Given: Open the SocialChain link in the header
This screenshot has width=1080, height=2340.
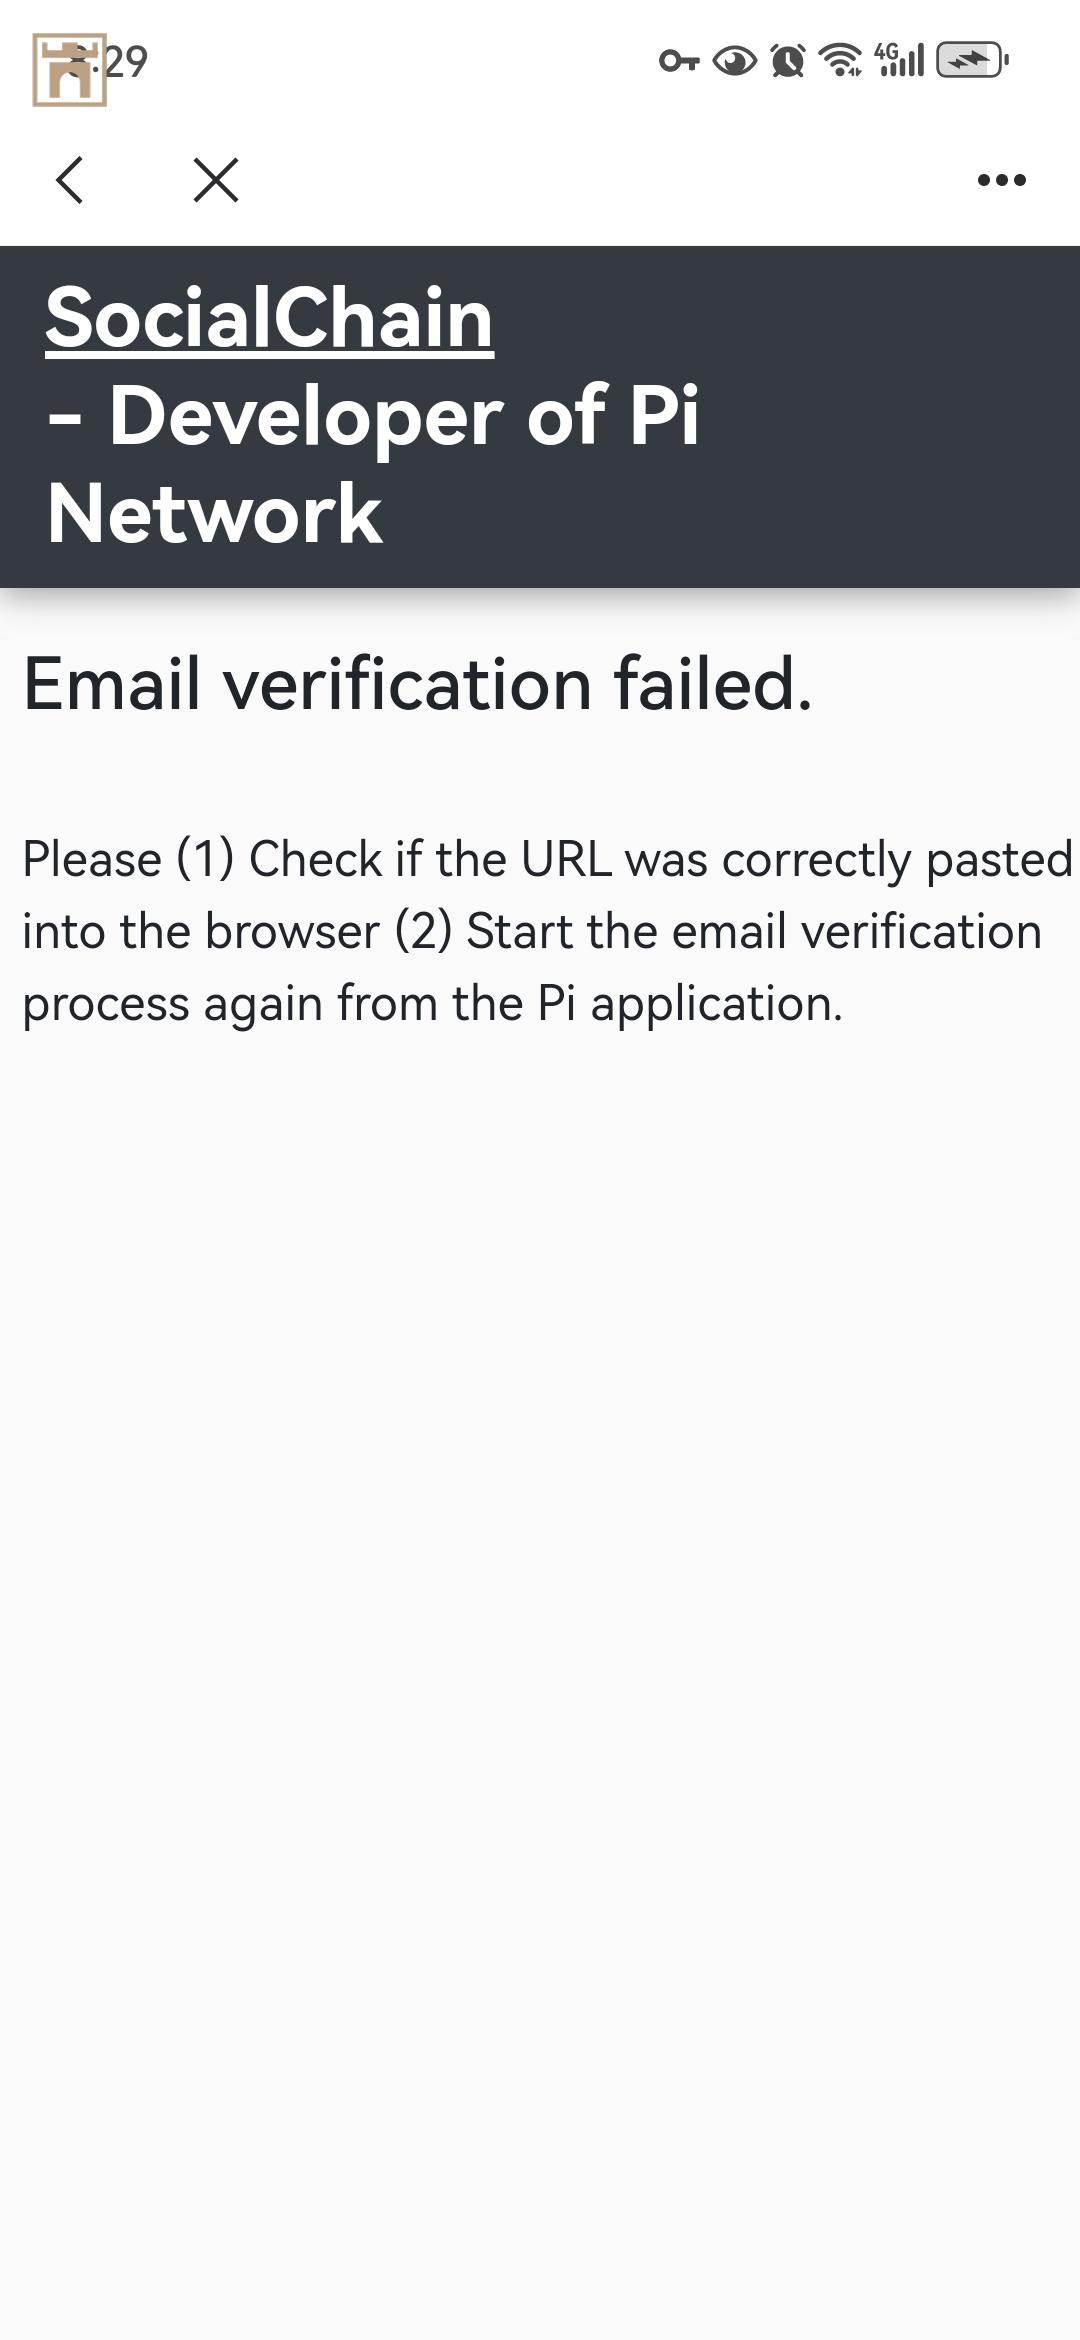Looking at the screenshot, I should point(269,318).
